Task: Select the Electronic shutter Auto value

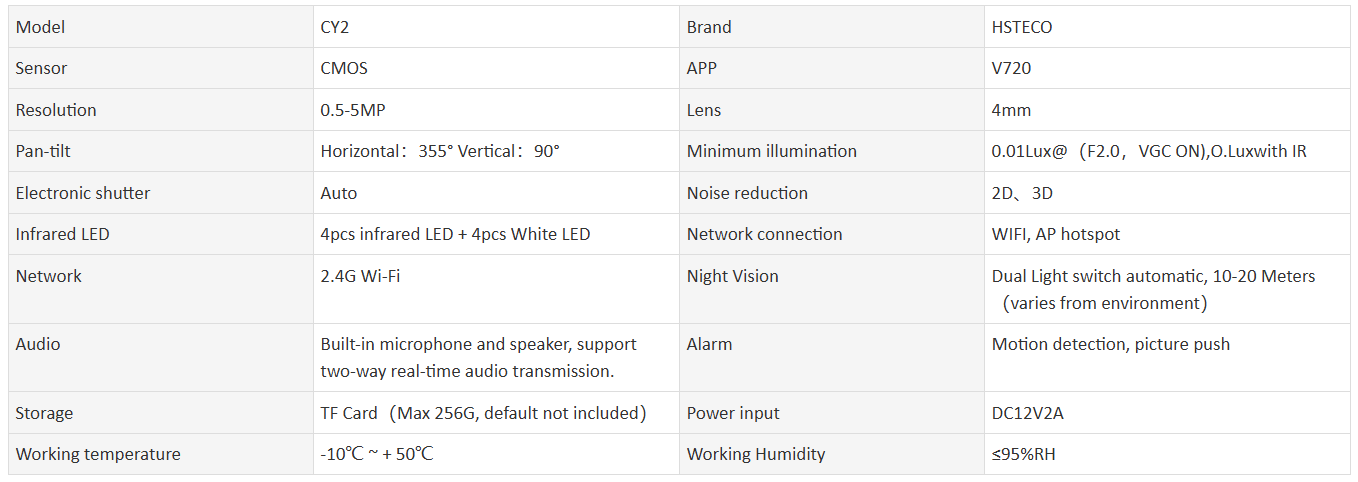Action: coord(339,193)
